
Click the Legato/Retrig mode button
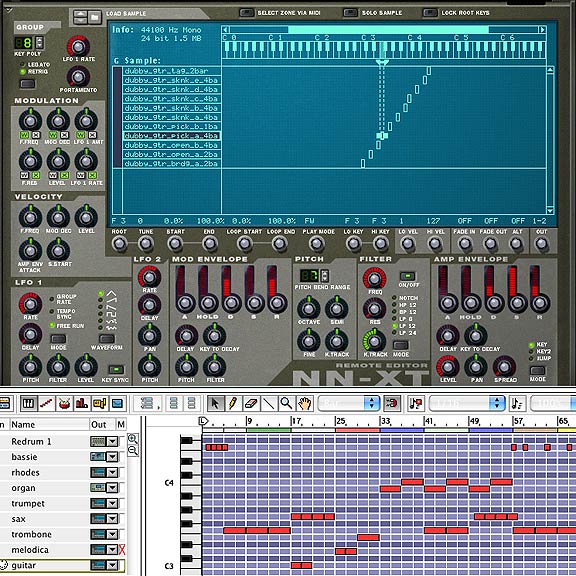(x=28, y=84)
